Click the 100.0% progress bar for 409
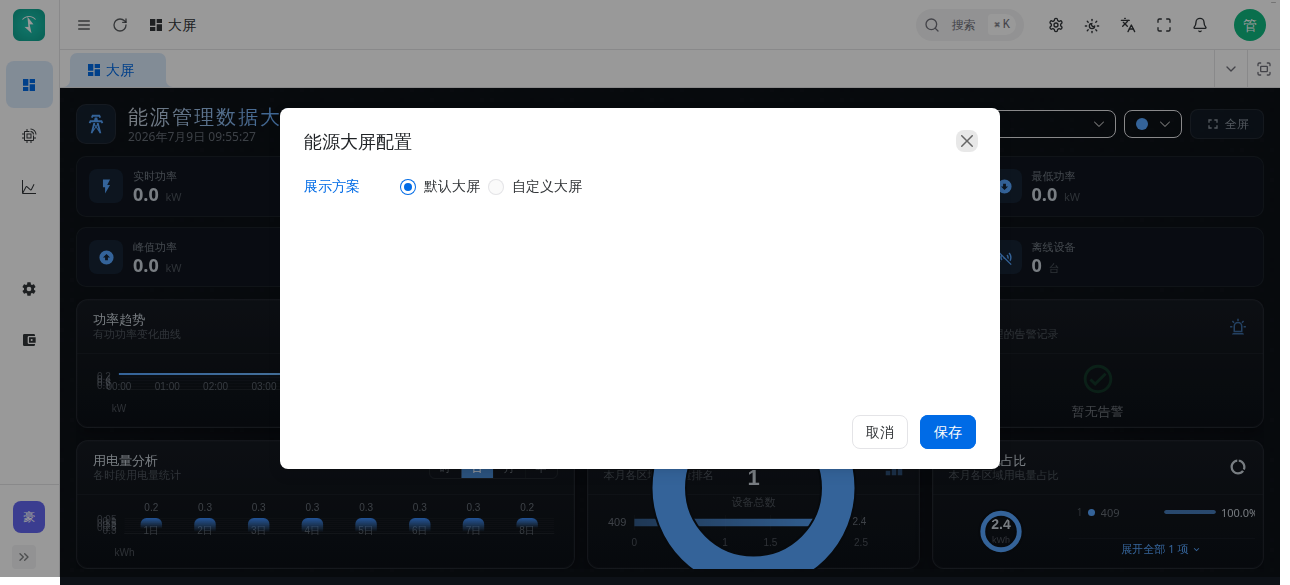 [1190, 512]
